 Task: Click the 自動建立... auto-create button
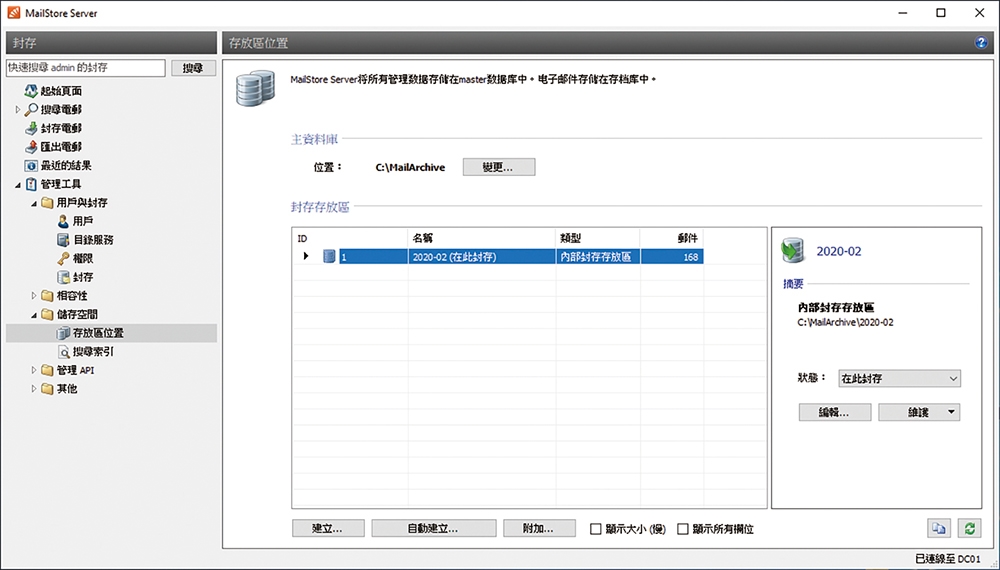point(434,529)
